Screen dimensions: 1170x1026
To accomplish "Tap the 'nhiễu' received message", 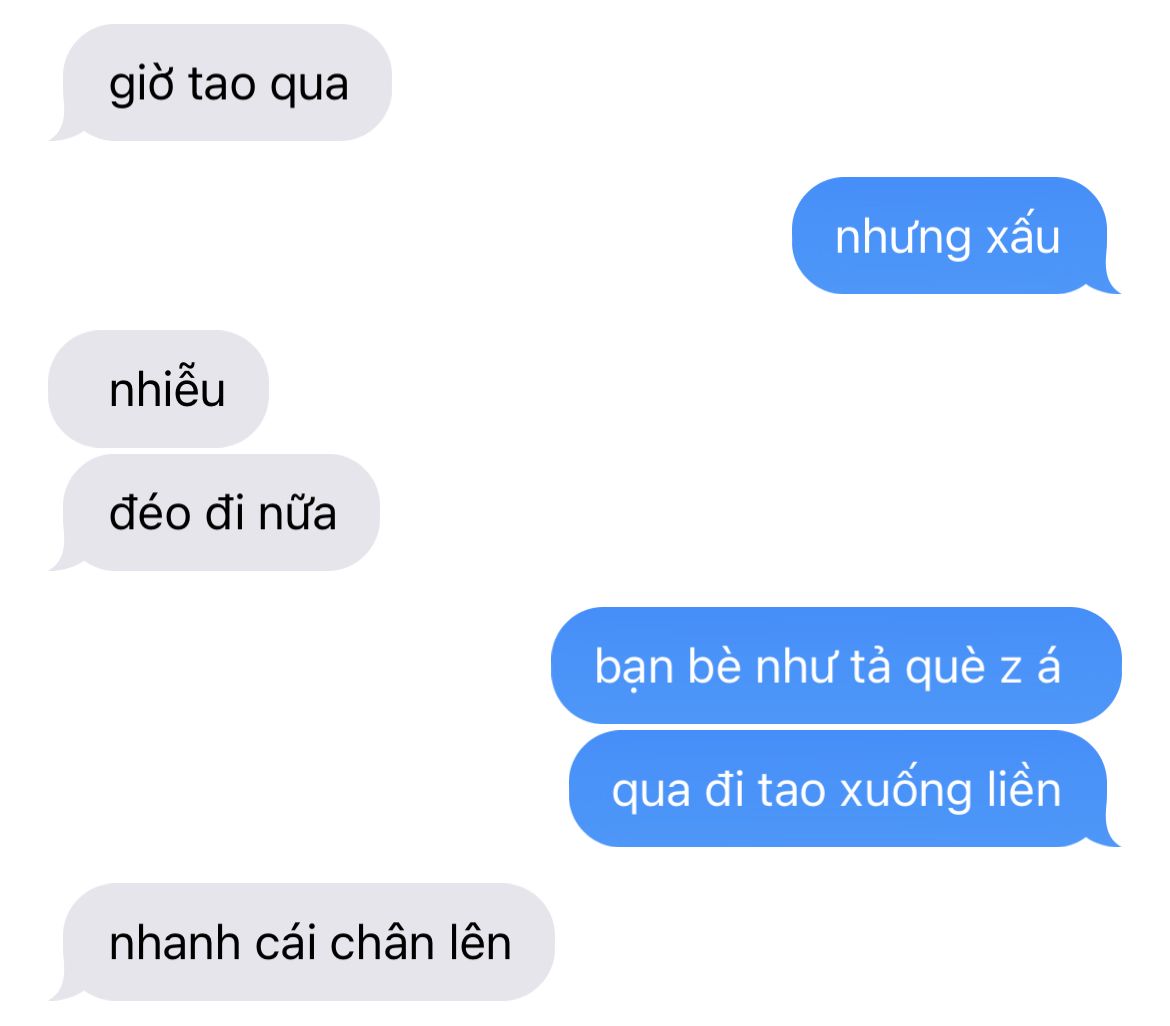I will [158, 389].
